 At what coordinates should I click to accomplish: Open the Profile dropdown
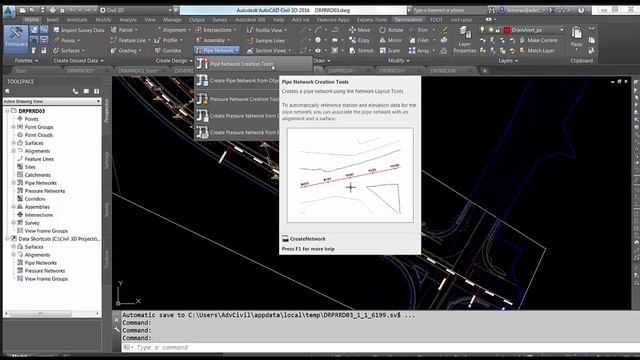pyautogui.click(x=169, y=40)
